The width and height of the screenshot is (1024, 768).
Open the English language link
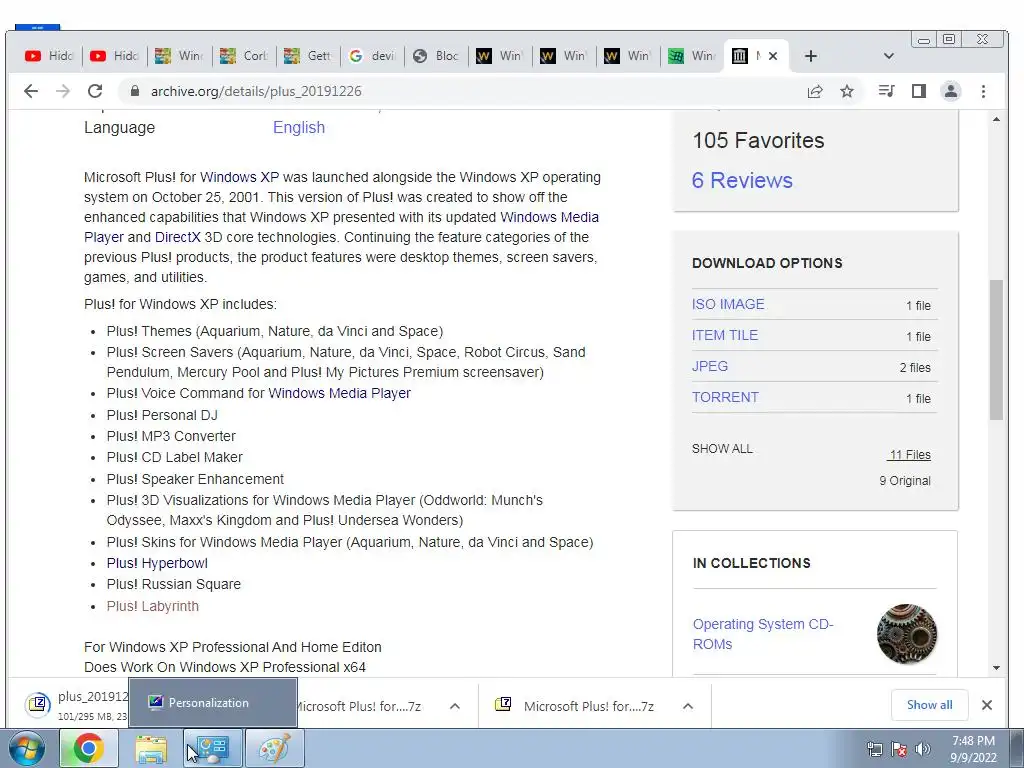[x=298, y=127]
